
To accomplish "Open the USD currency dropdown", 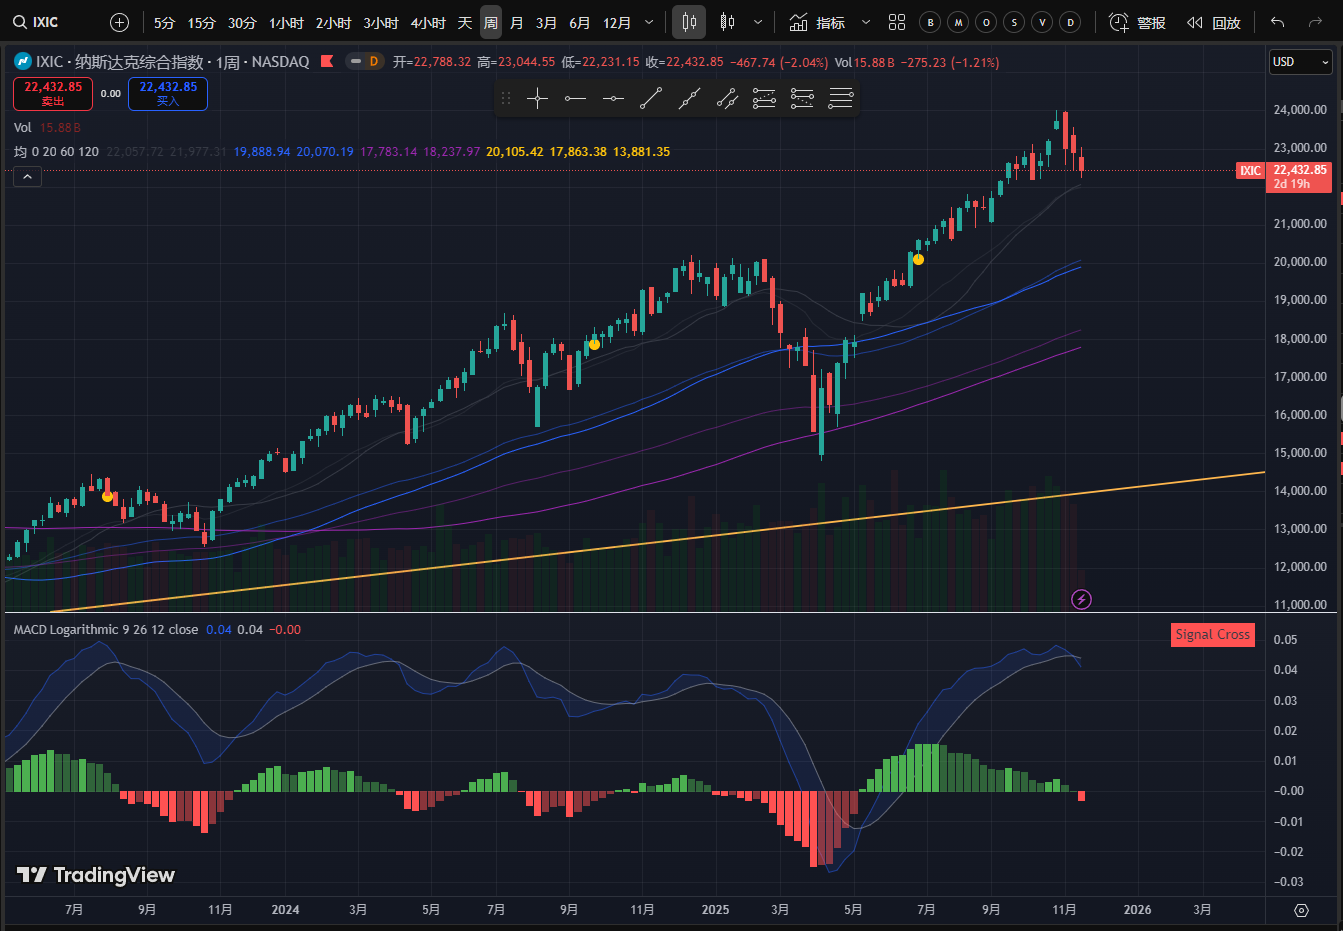I will [1300, 62].
